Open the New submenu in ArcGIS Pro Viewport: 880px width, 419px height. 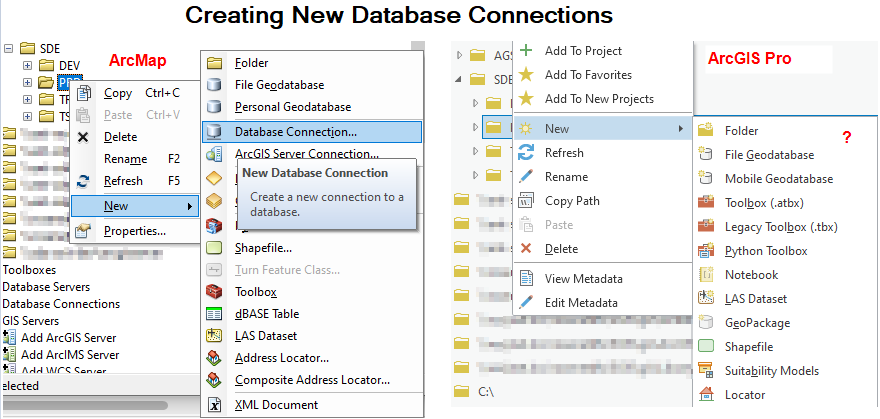tap(602, 129)
